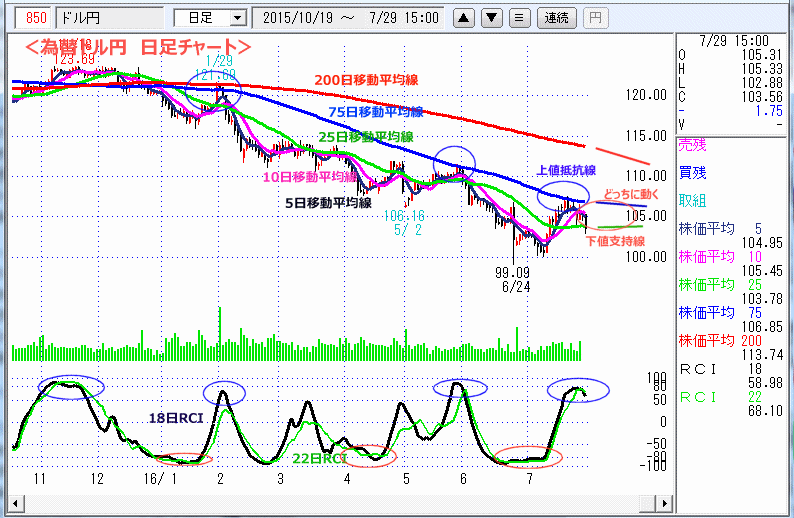Image resolution: width=794 pixels, height=518 pixels.
Task: Click the up triangle button in toolbar
Action: tap(465, 18)
